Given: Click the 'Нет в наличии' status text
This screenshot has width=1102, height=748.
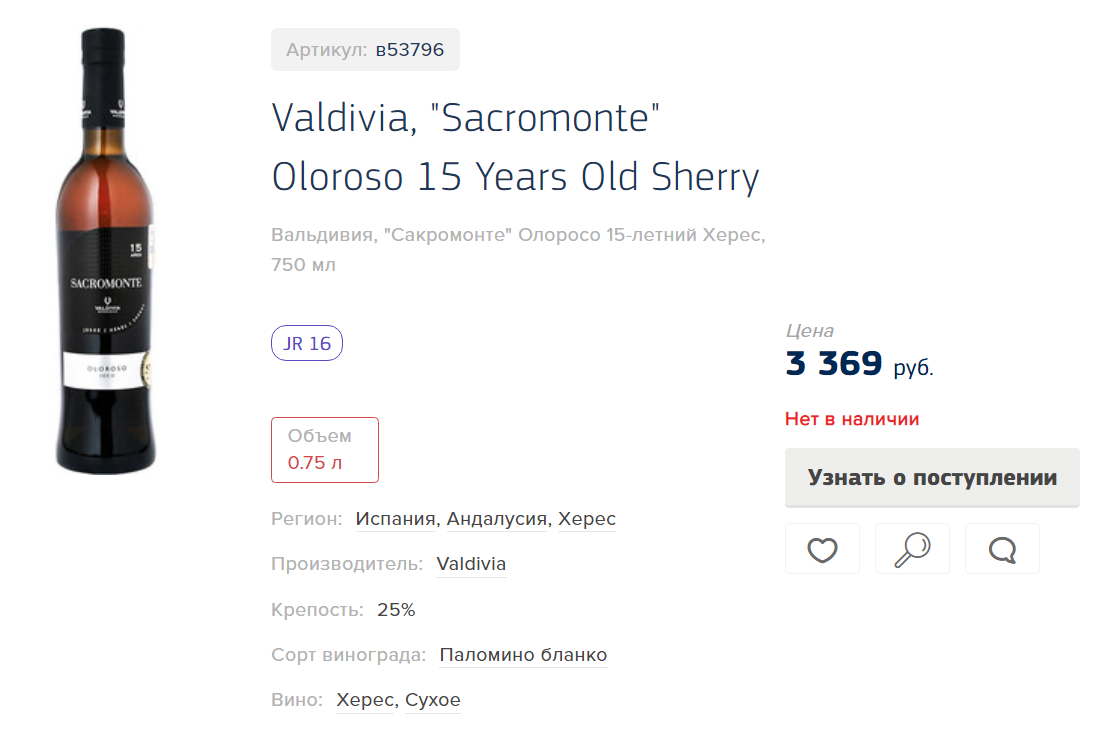Looking at the screenshot, I should (x=852, y=419).
